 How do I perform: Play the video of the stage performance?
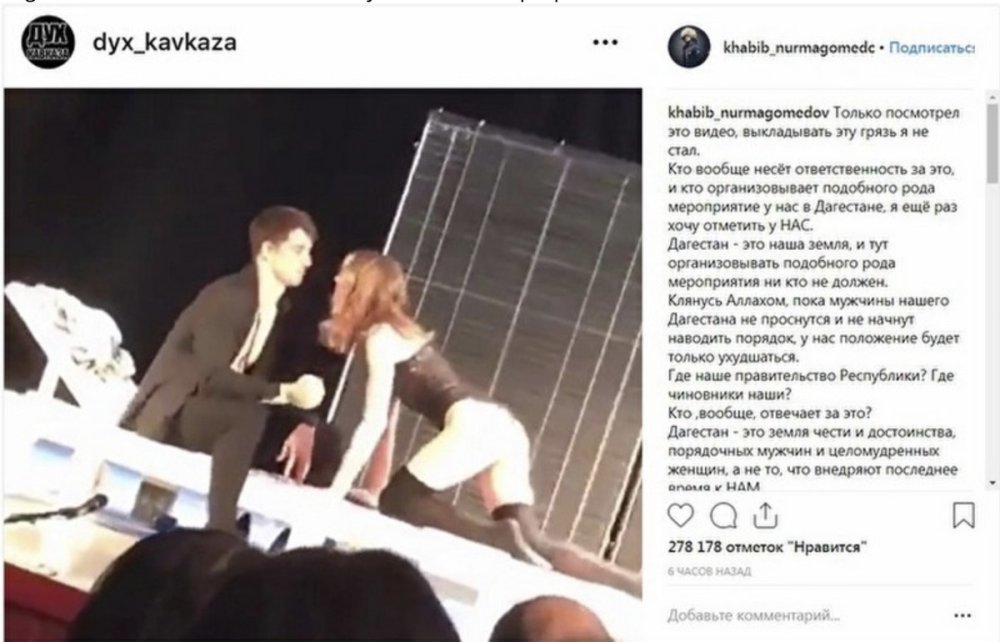click(323, 365)
